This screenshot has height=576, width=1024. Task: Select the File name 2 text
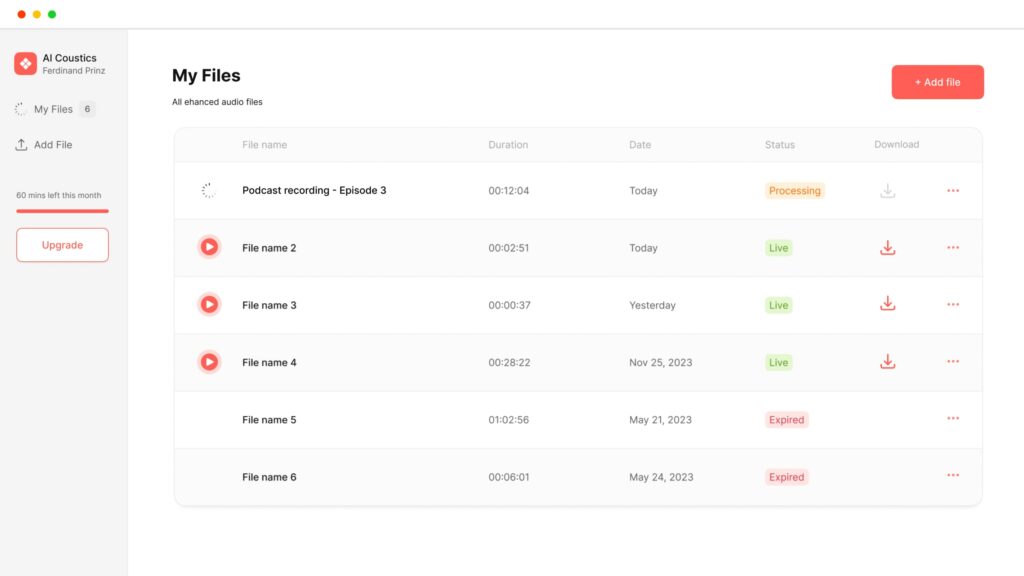[x=269, y=248]
